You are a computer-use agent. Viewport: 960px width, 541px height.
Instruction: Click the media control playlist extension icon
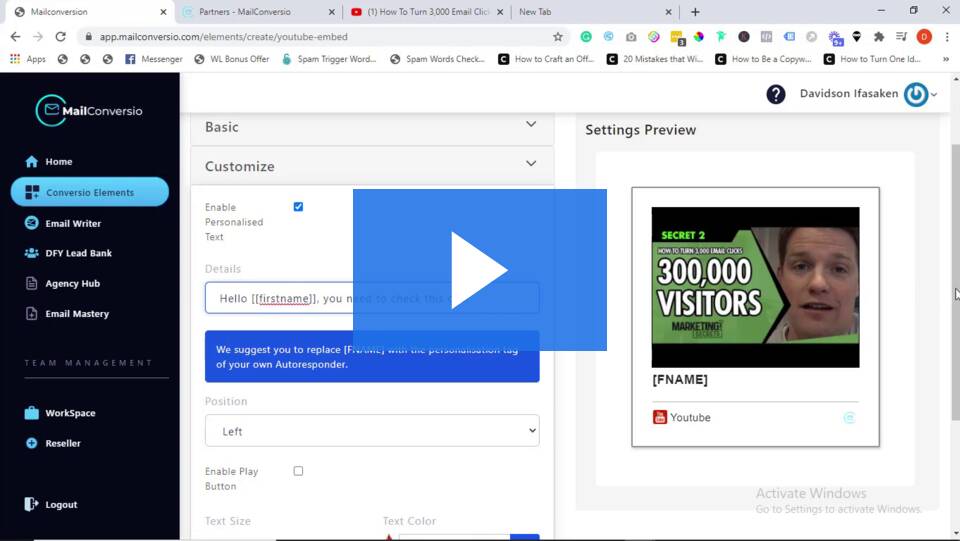tap(901, 37)
